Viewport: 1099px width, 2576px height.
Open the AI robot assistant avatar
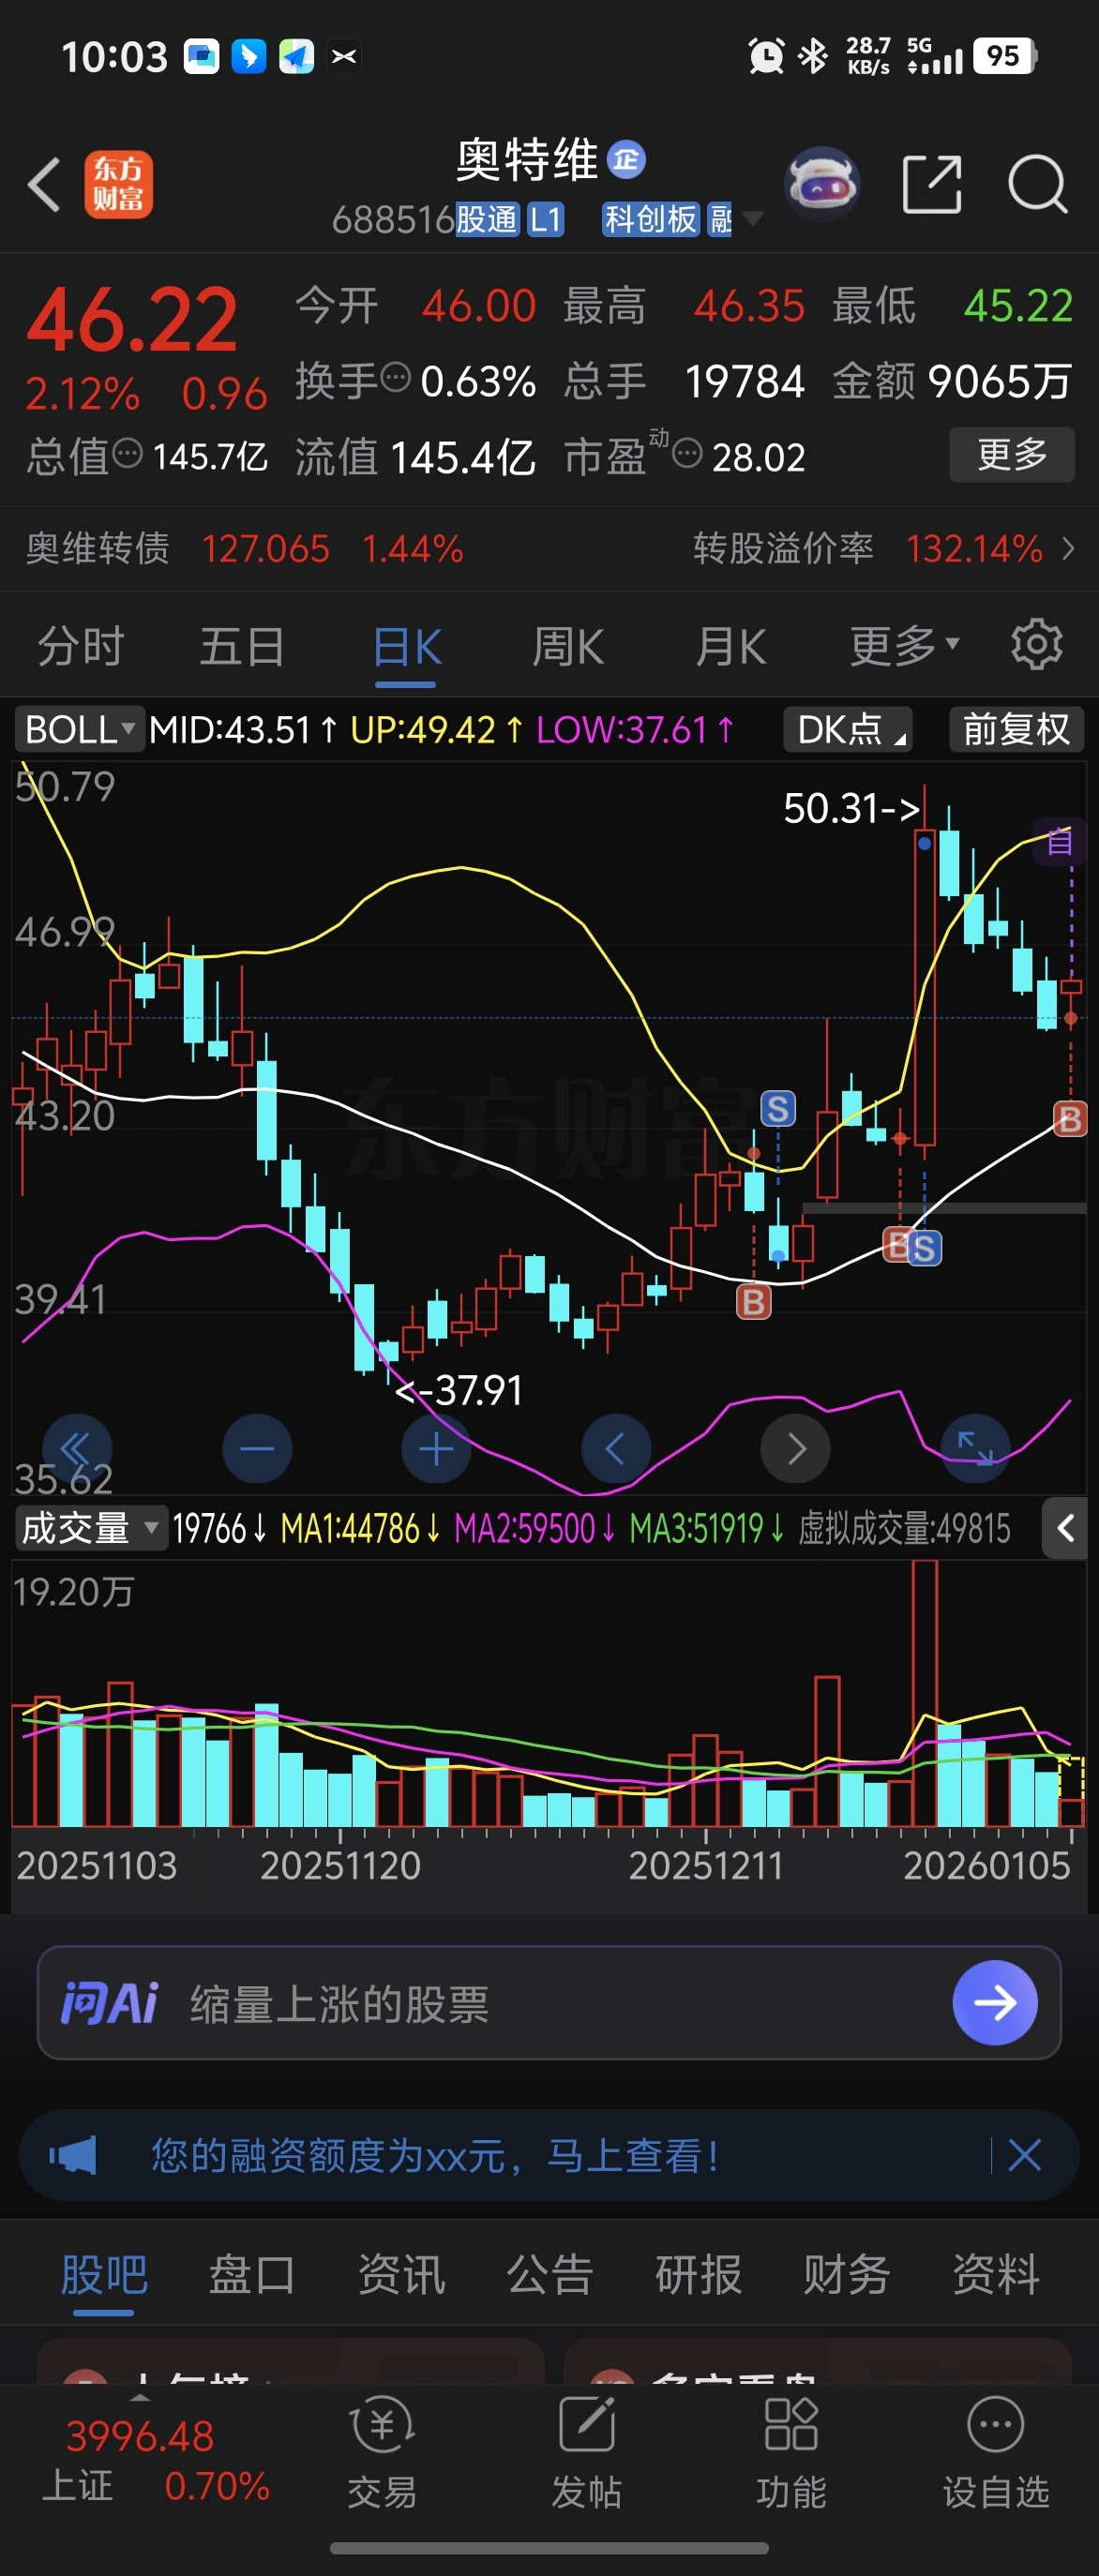tap(822, 184)
